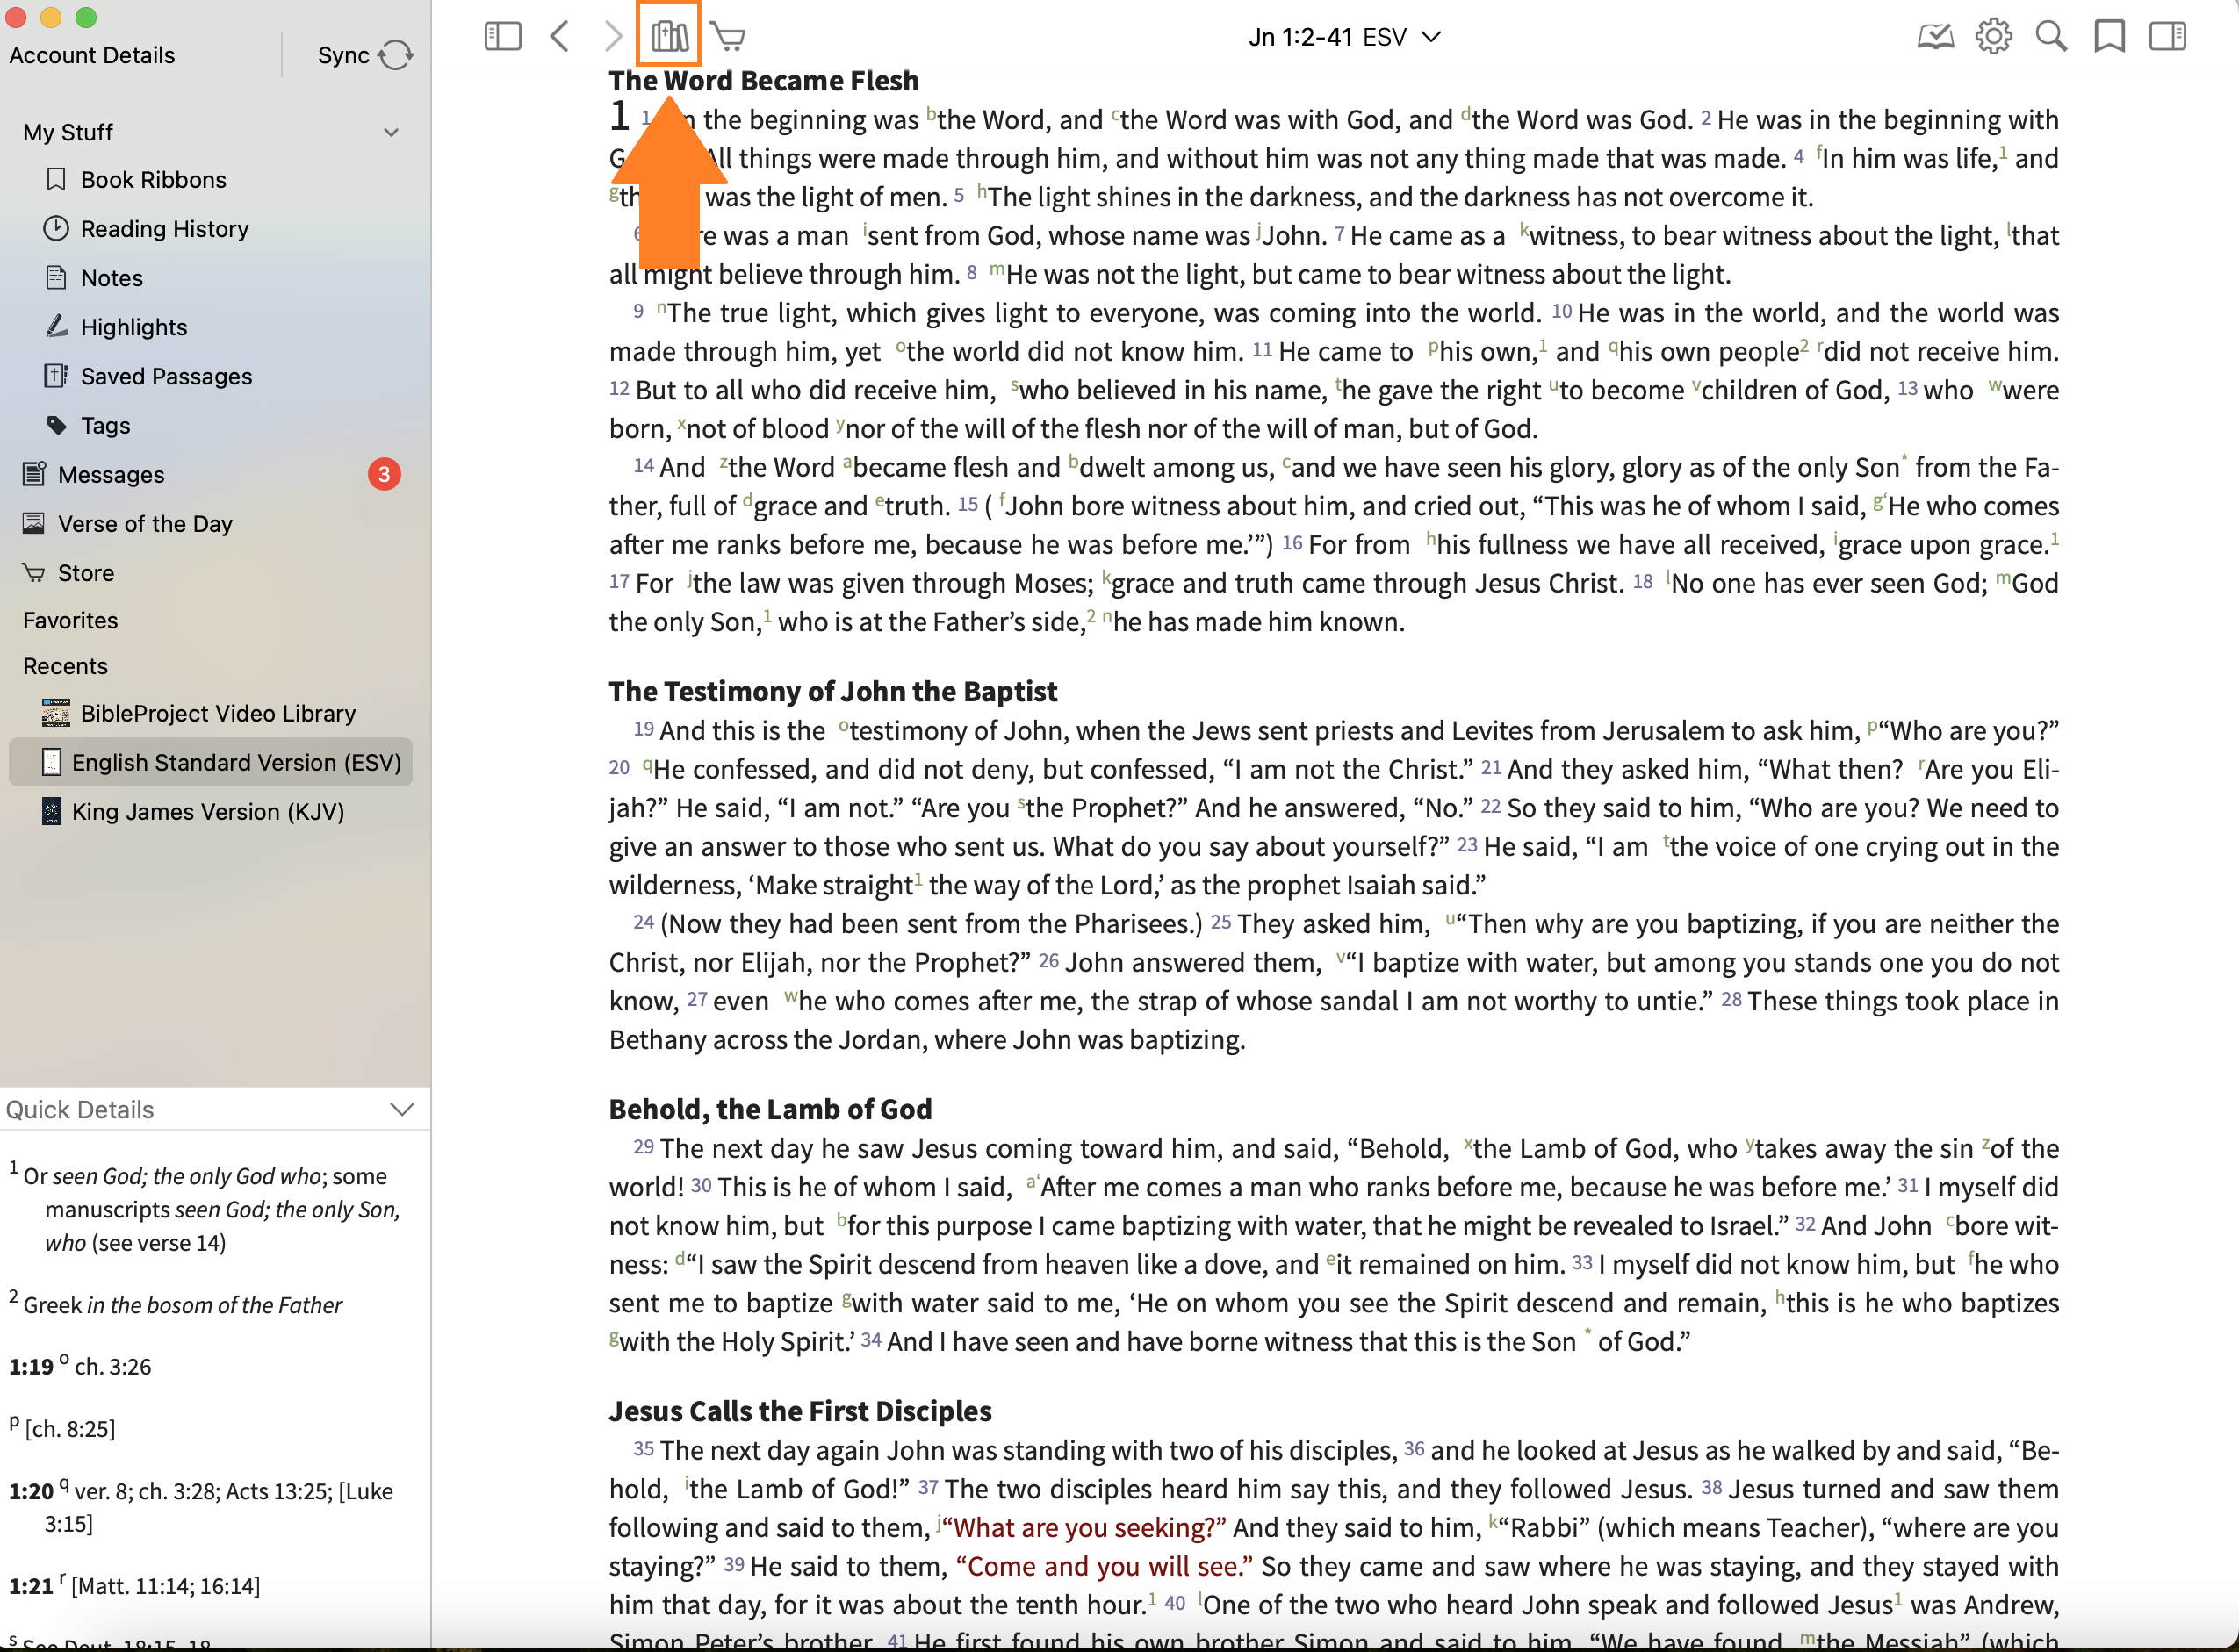
Task: Click the Store cart toolbar icon
Action: click(728, 37)
